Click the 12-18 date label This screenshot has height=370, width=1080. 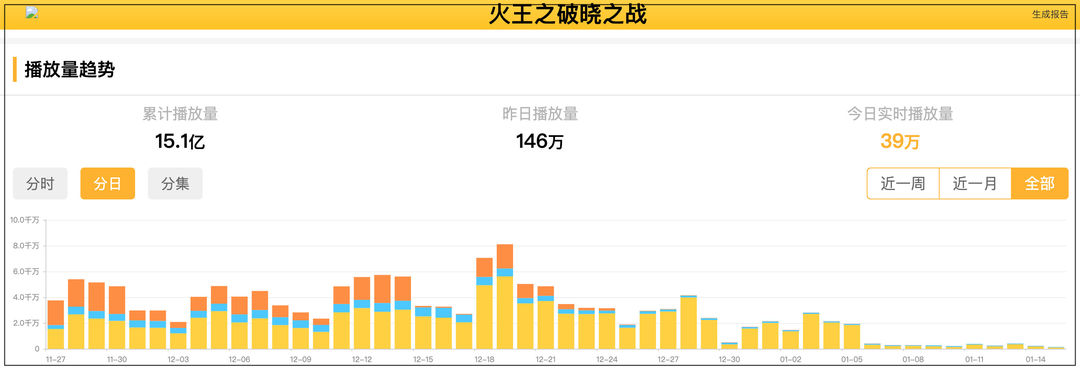point(484,359)
